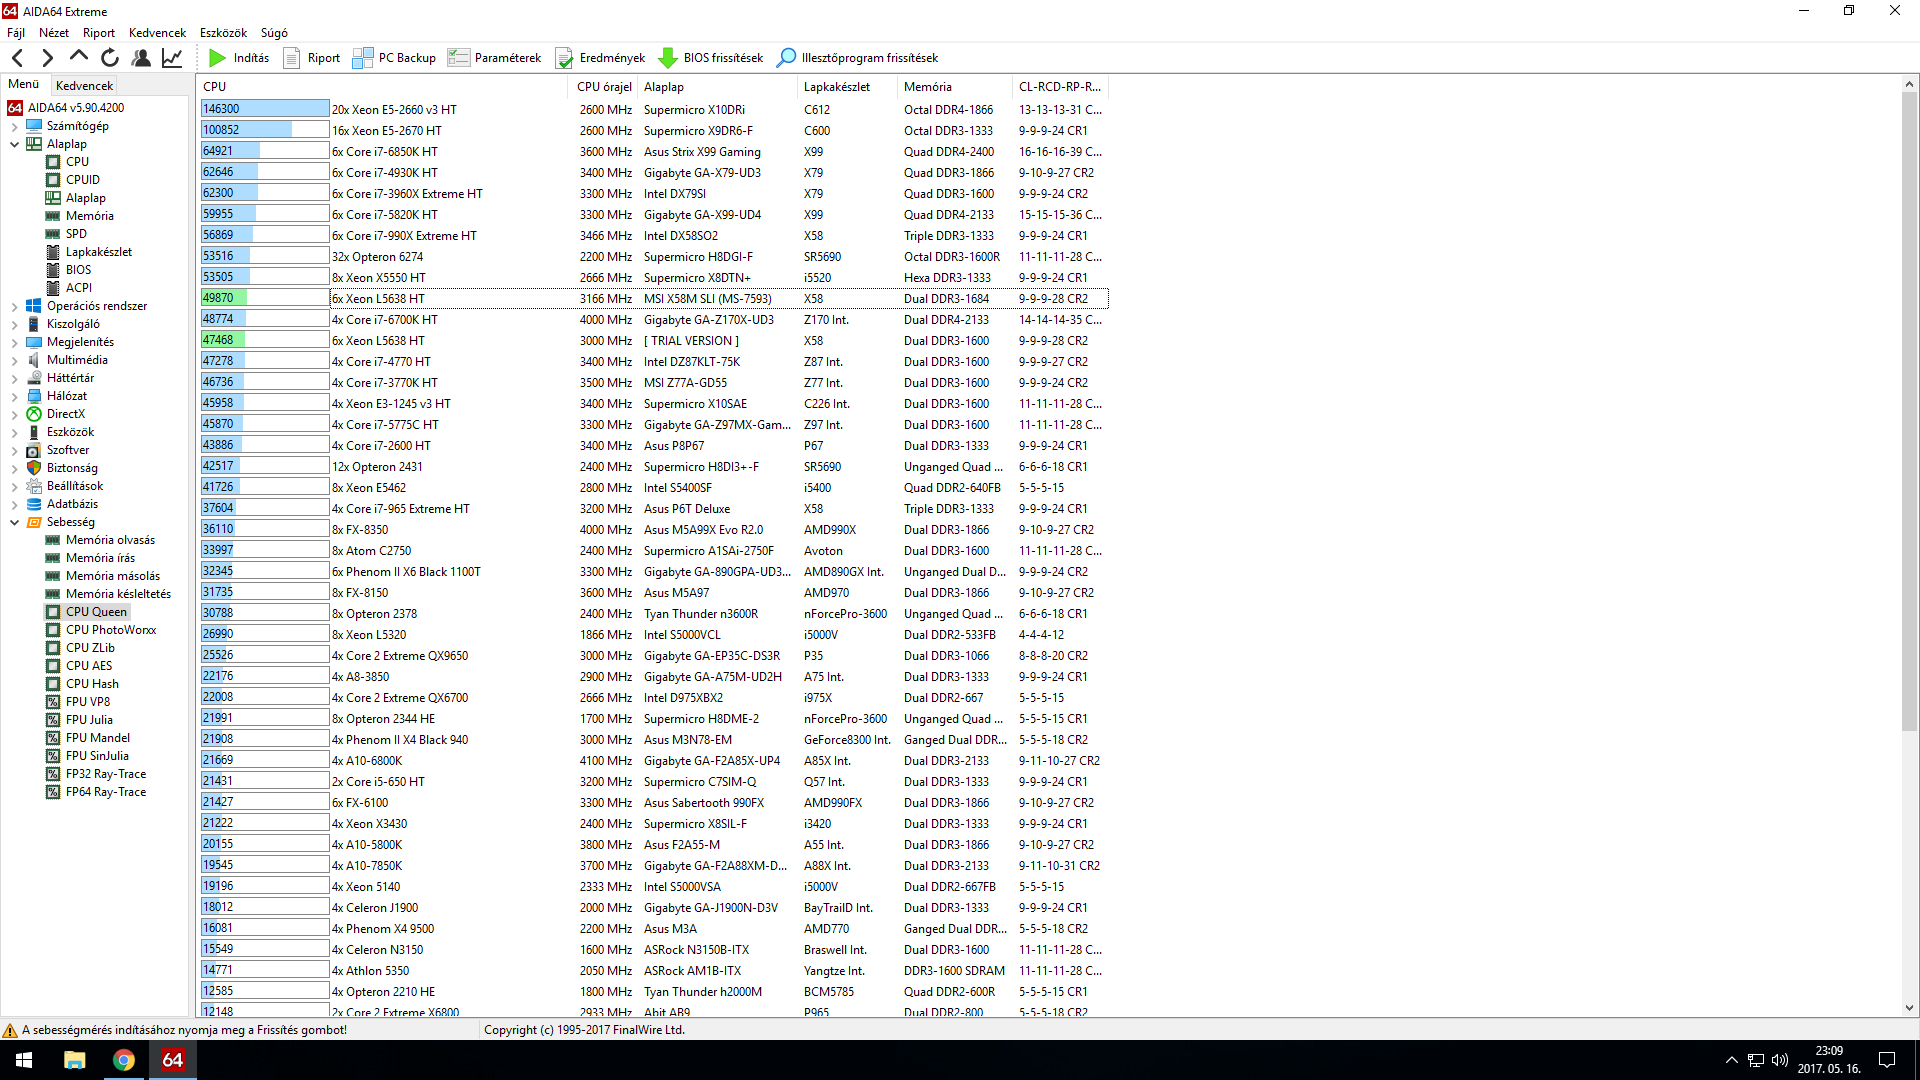Open SPD item in tree
1920x1080 pixels.
click(76, 234)
